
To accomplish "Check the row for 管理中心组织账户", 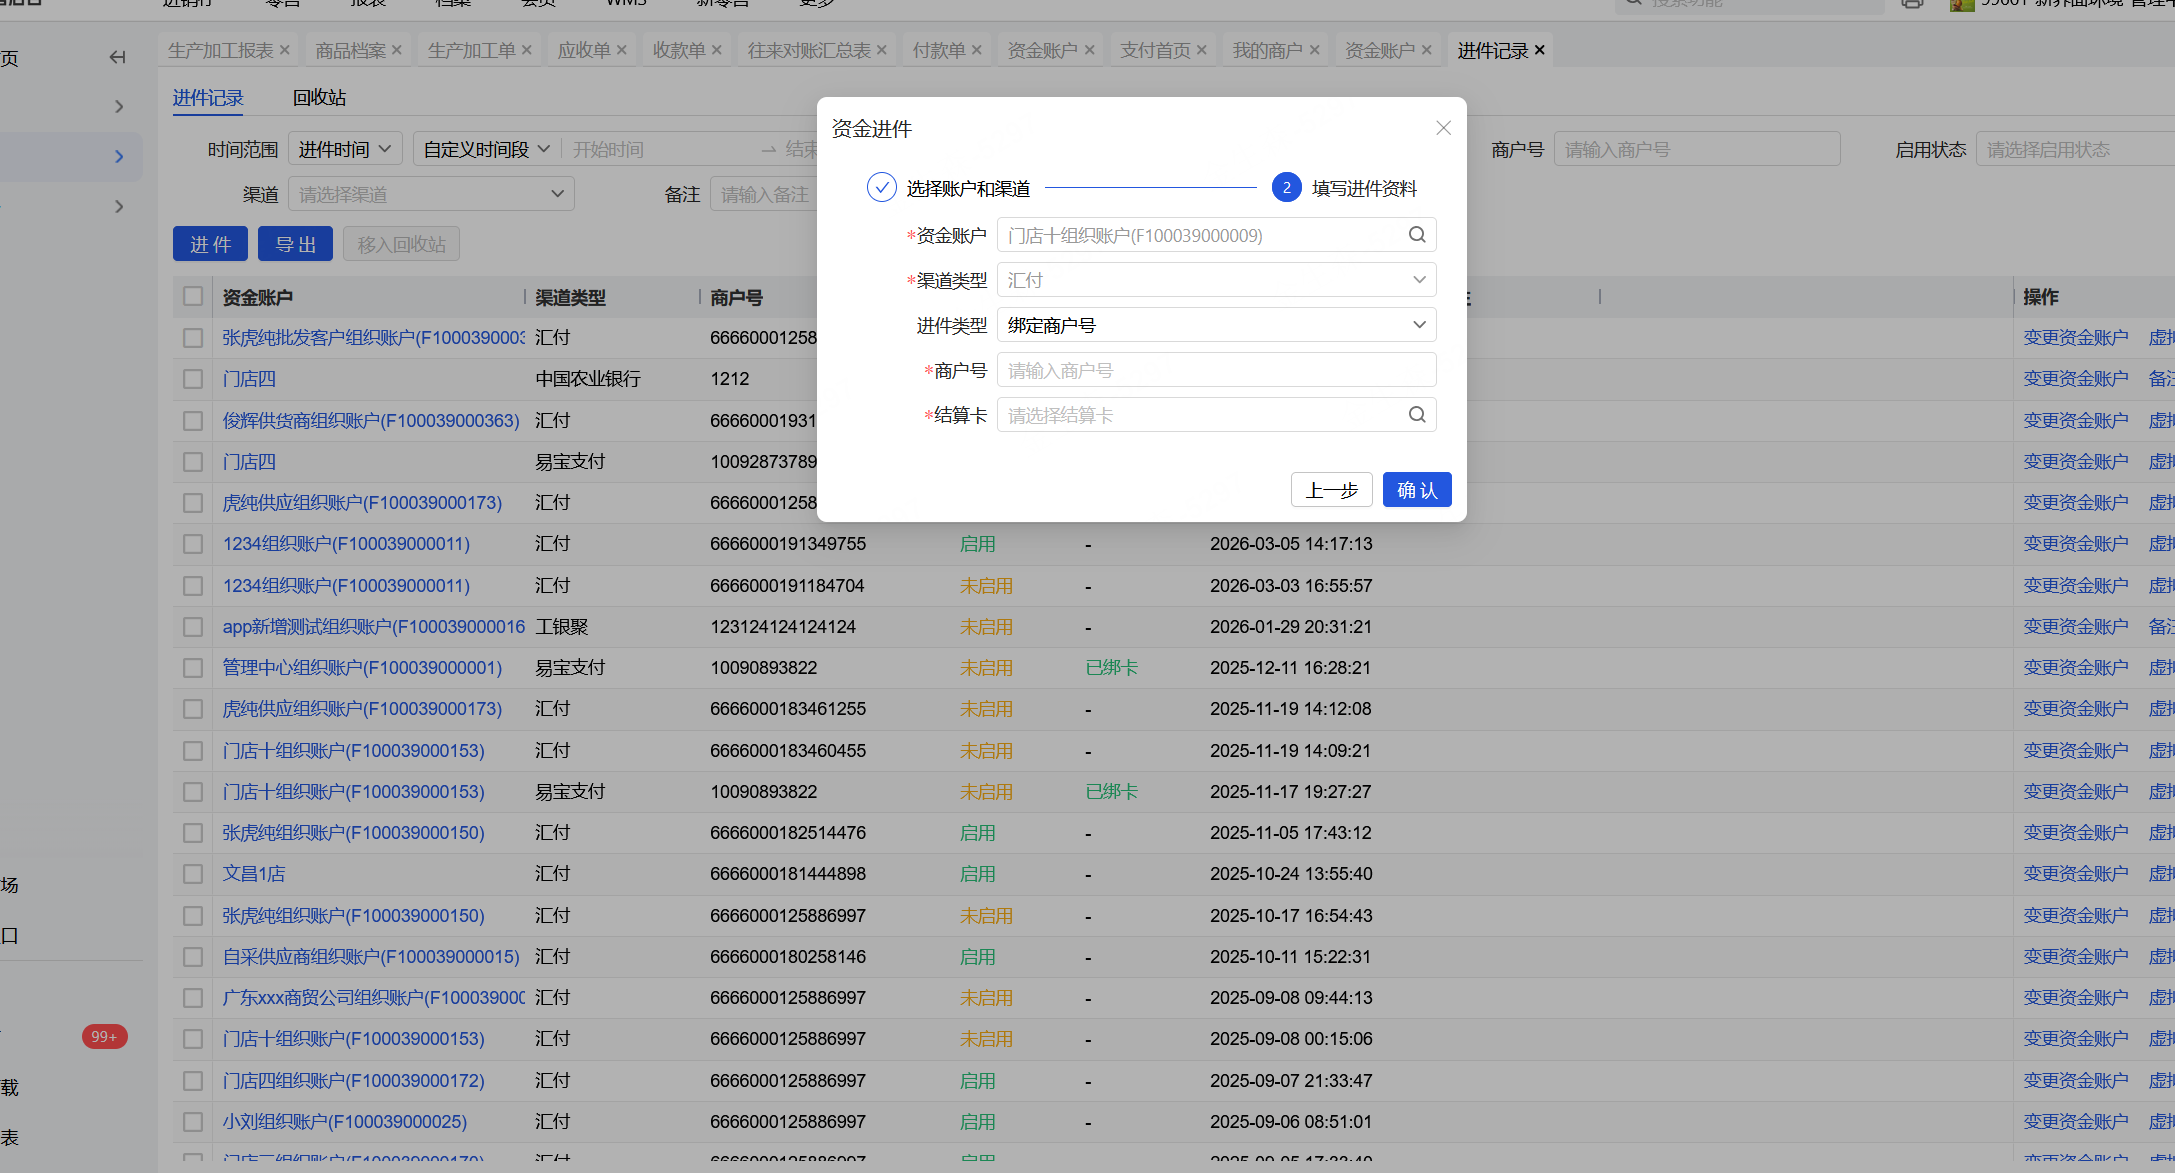I will [x=193, y=668].
